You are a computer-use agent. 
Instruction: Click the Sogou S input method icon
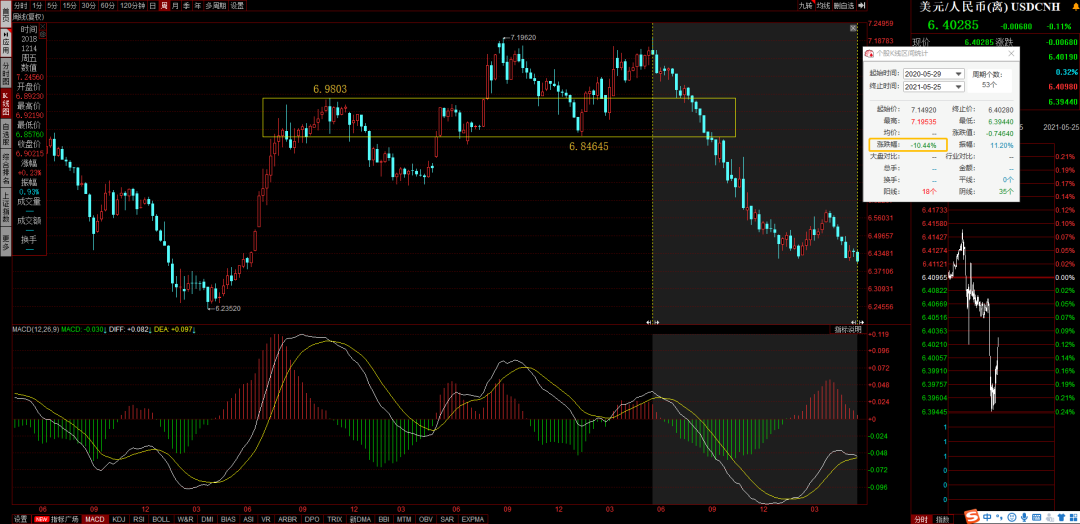[972, 516]
